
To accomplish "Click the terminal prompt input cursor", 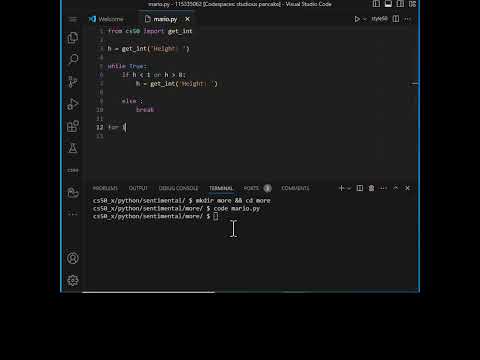I will pyautogui.click(x=216, y=216).
